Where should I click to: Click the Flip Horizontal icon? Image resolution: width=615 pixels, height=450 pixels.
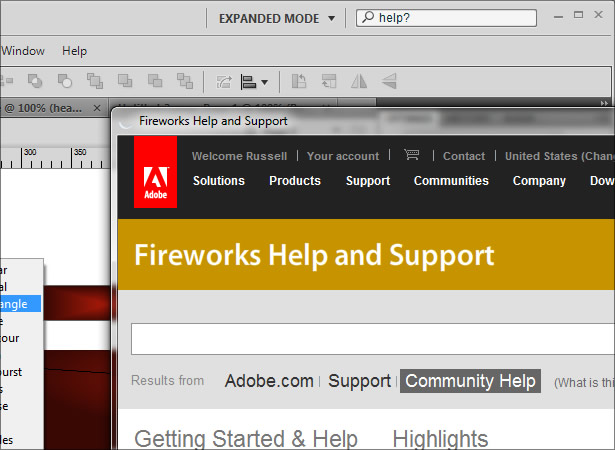click(359, 81)
